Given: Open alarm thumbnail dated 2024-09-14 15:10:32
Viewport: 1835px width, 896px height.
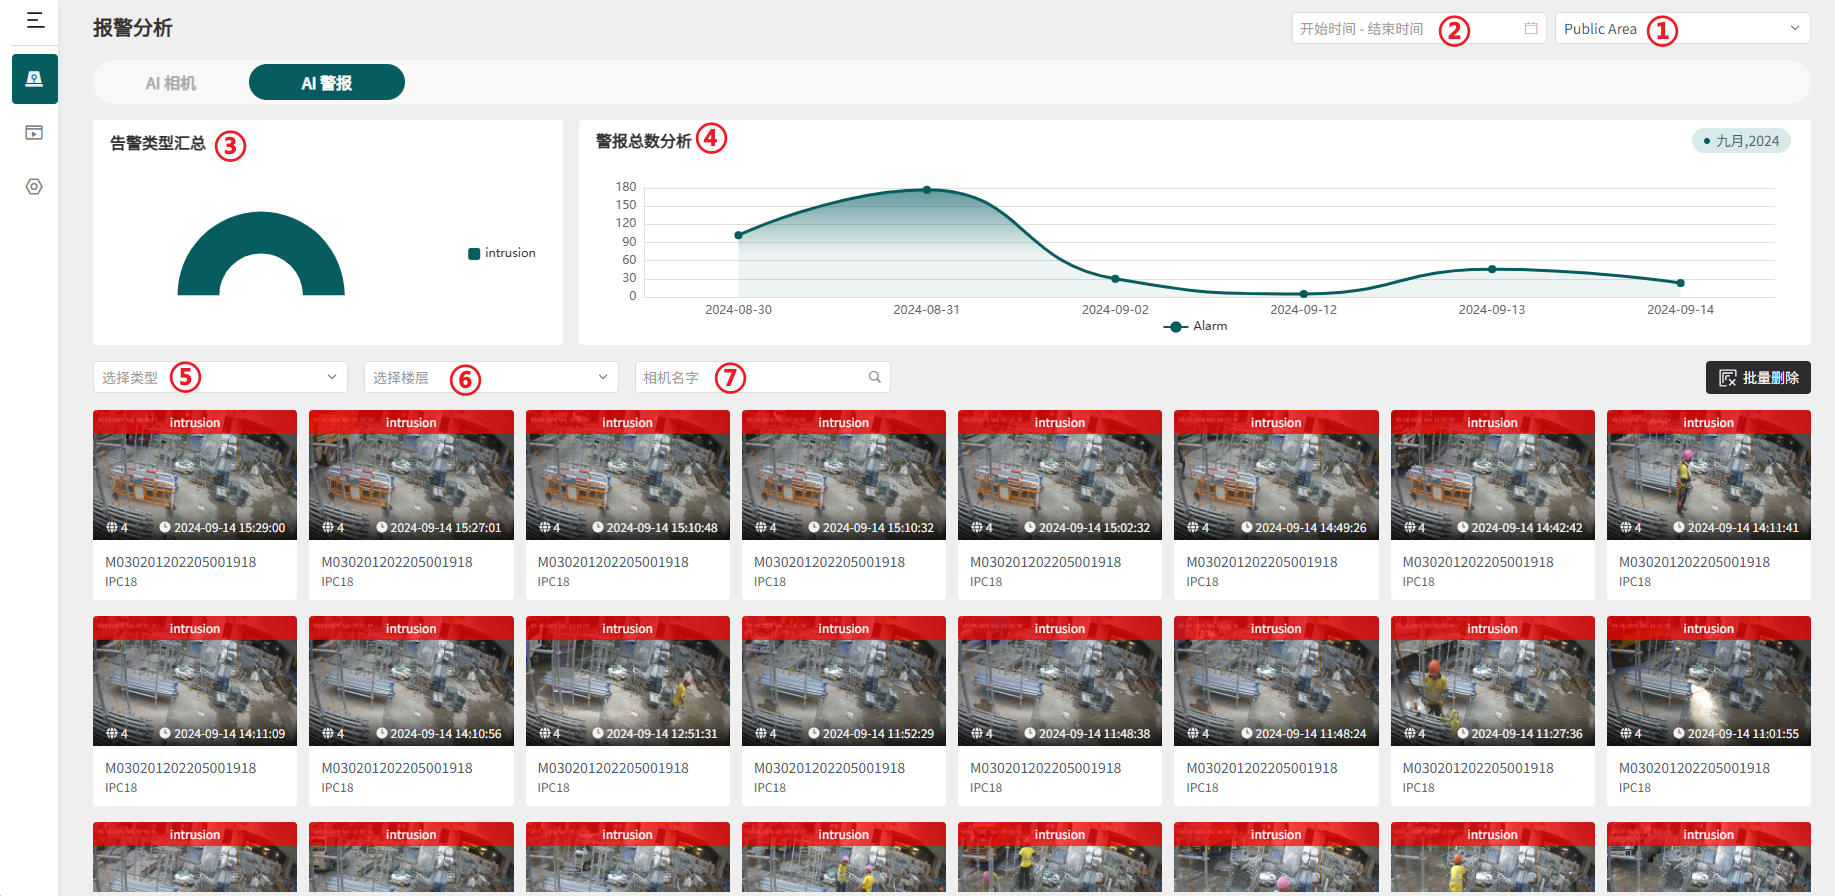Looking at the screenshot, I should [844, 475].
